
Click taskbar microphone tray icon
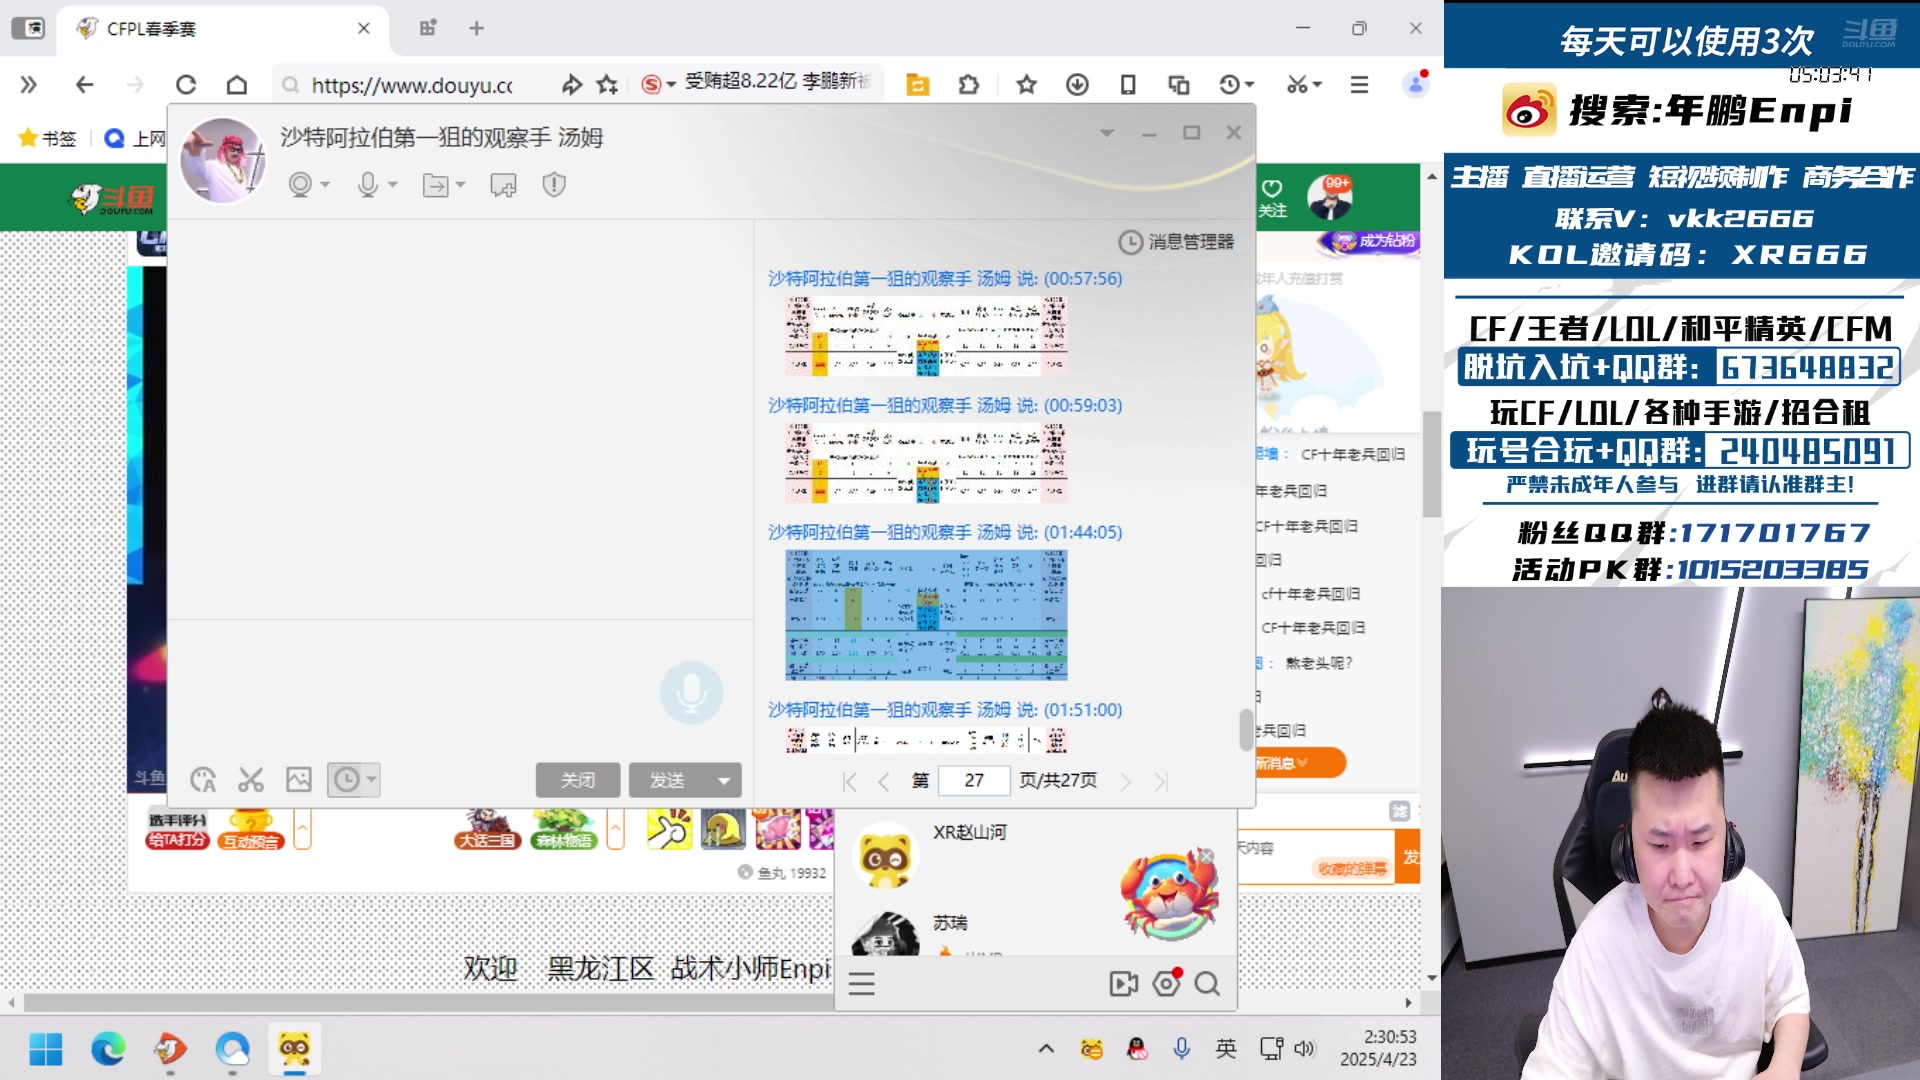click(x=1182, y=1048)
